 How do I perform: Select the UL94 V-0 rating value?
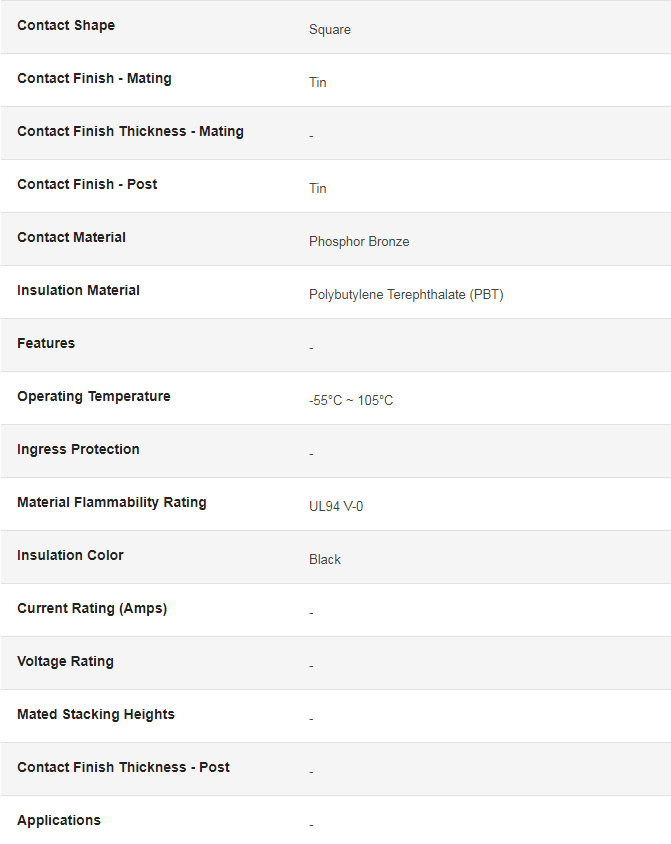pyautogui.click(x=336, y=507)
